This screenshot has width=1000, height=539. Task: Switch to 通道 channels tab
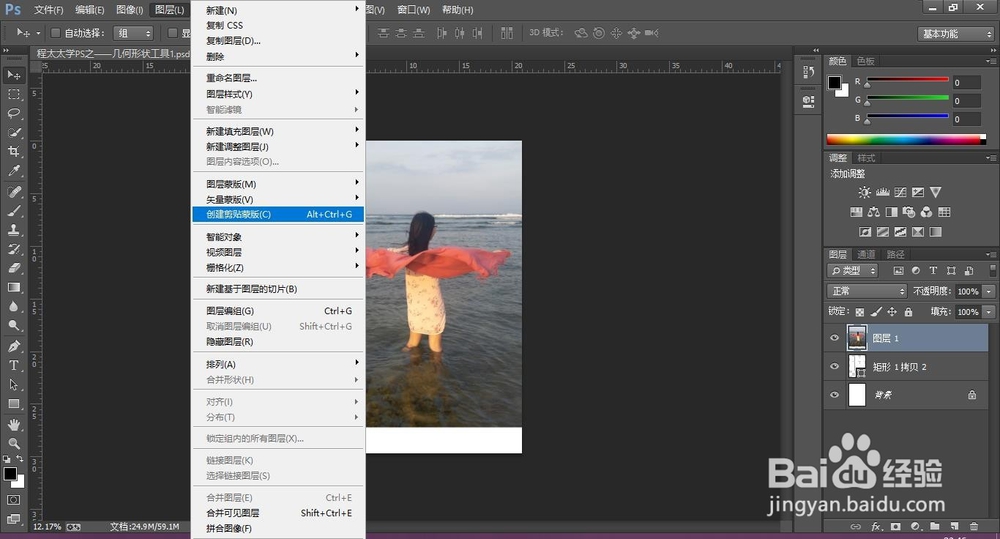click(866, 255)
